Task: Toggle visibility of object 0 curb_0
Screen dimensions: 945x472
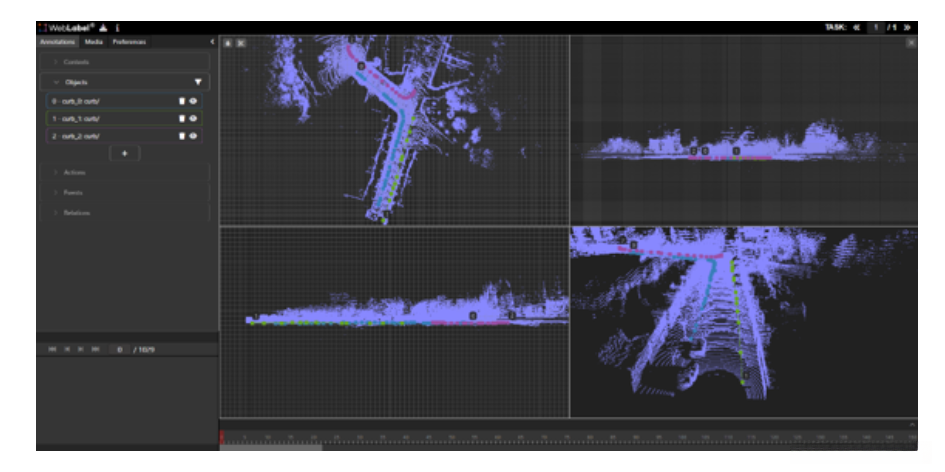Action: 193,101
